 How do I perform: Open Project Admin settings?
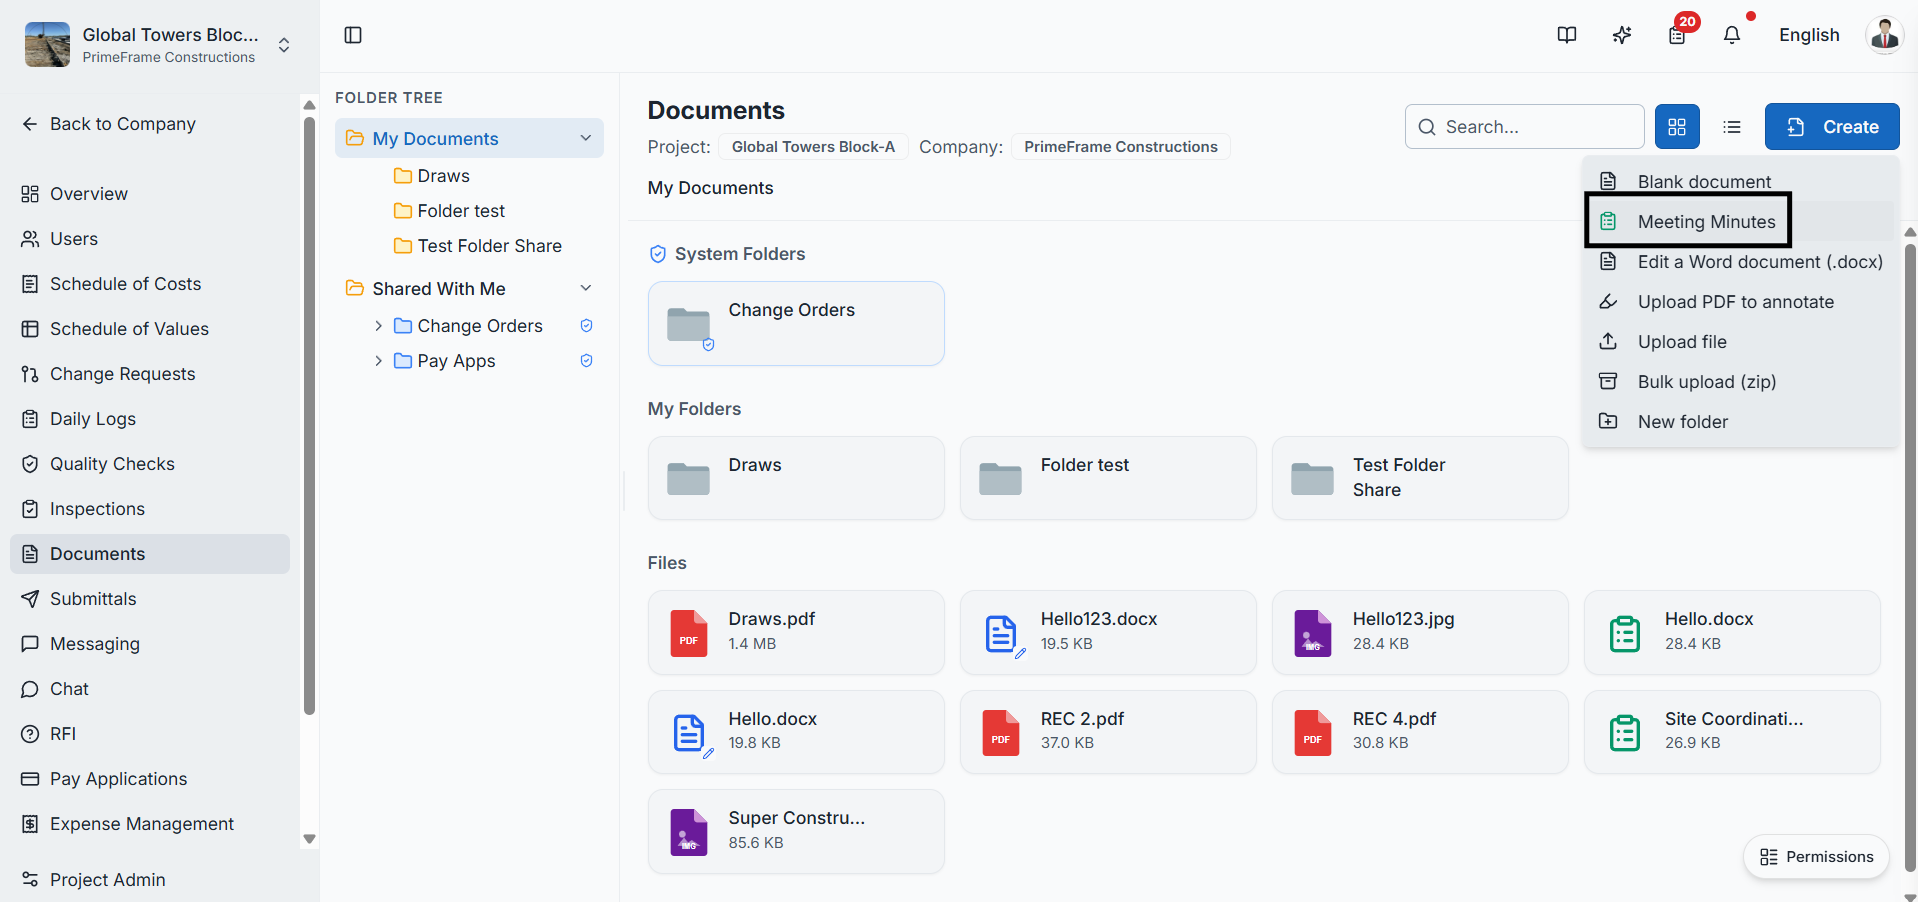150,880
